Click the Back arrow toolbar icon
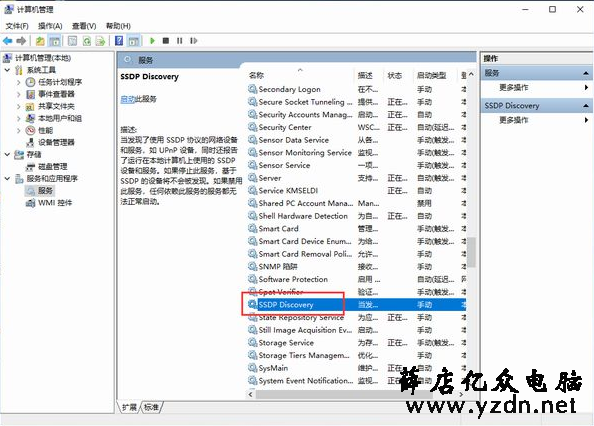Image resolution: width=594 pixels, height=426 pixels. (x=7, y=41)
